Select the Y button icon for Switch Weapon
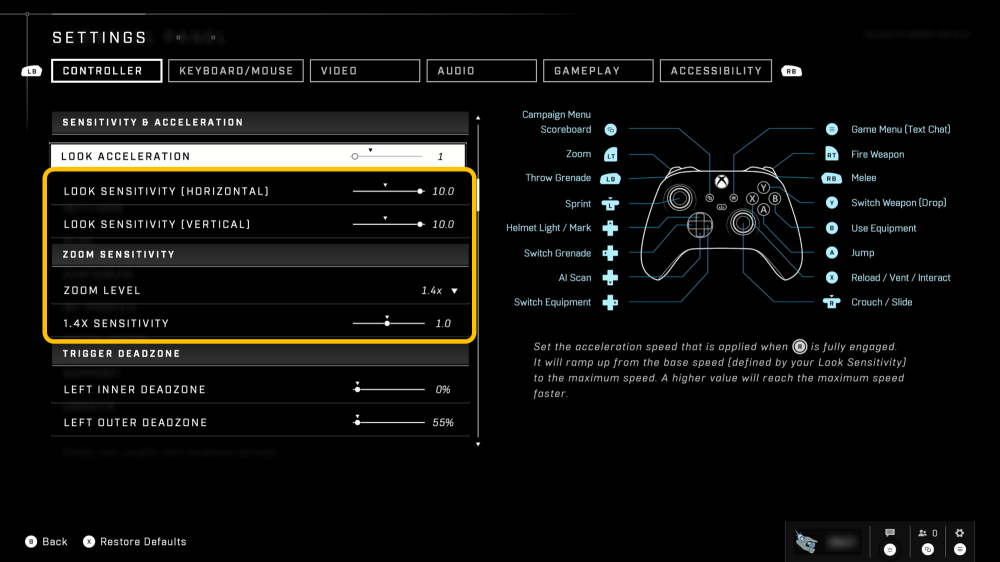Image resolution: width=1000 pixels, height=562 pixels. point(832,203)
